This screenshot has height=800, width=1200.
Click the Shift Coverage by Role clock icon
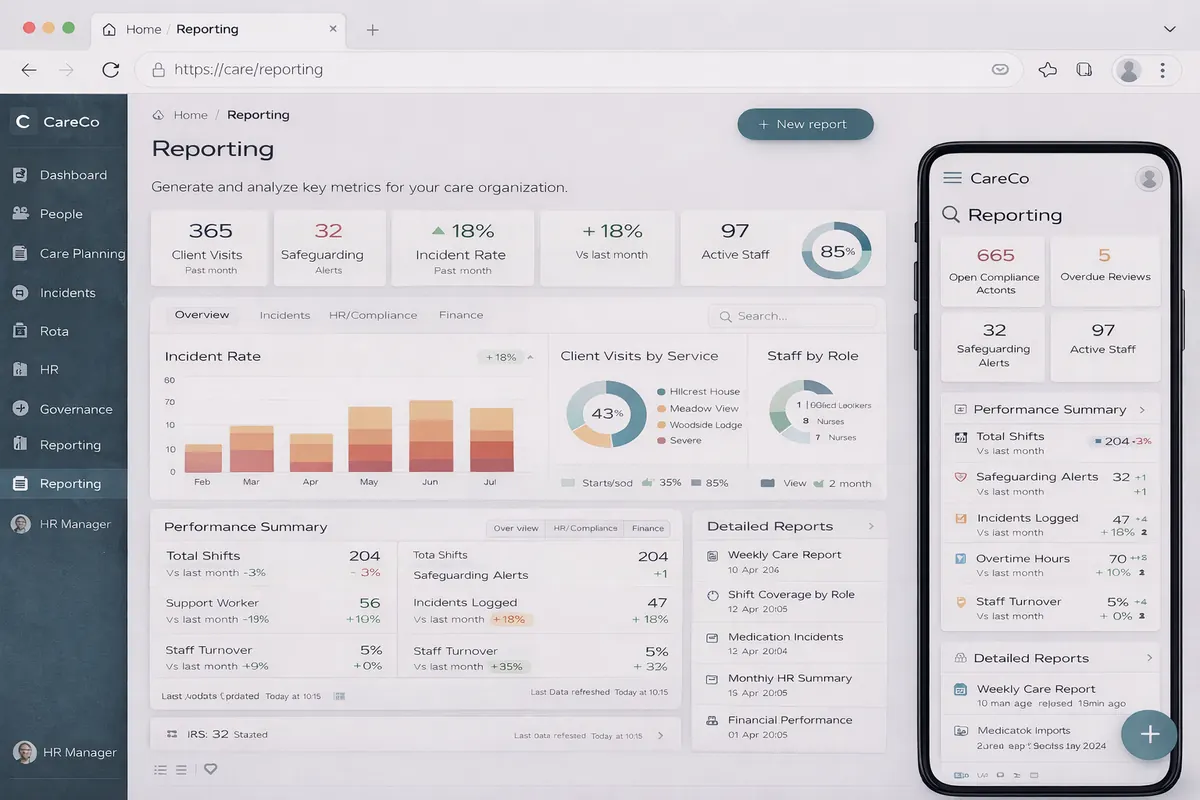point(711,595)
